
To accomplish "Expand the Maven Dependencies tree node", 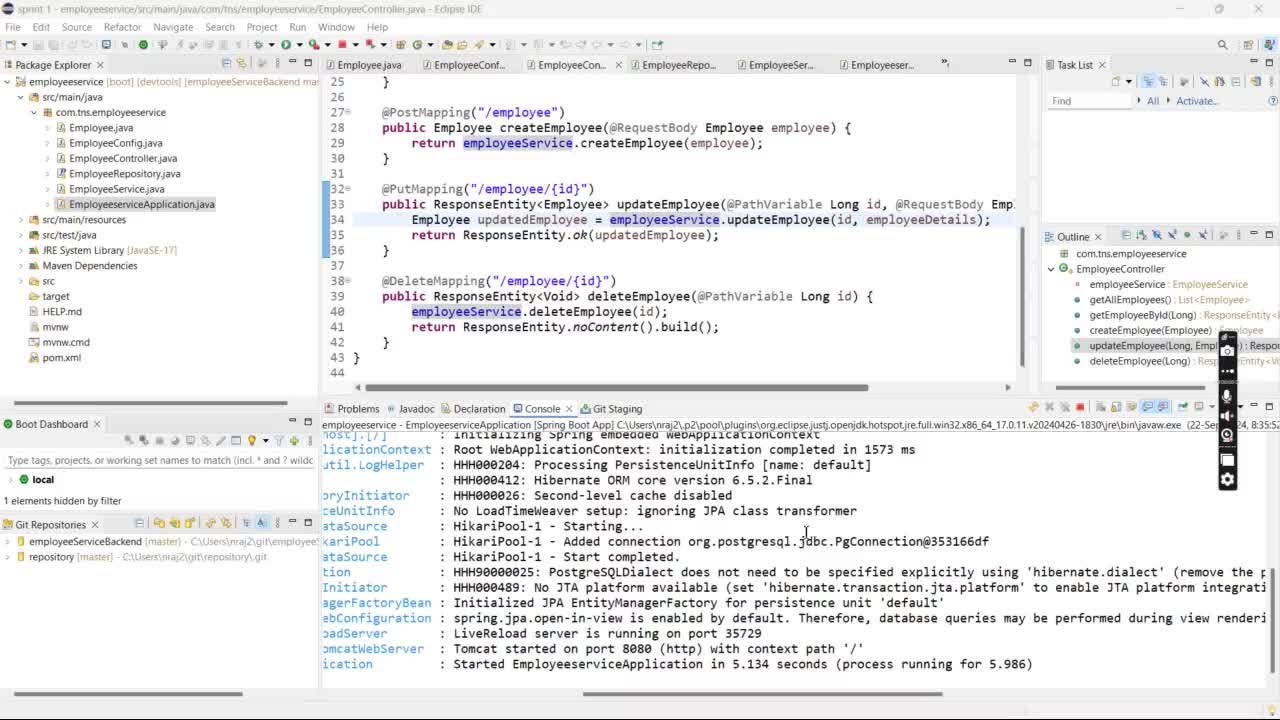I will pos(20,266).
